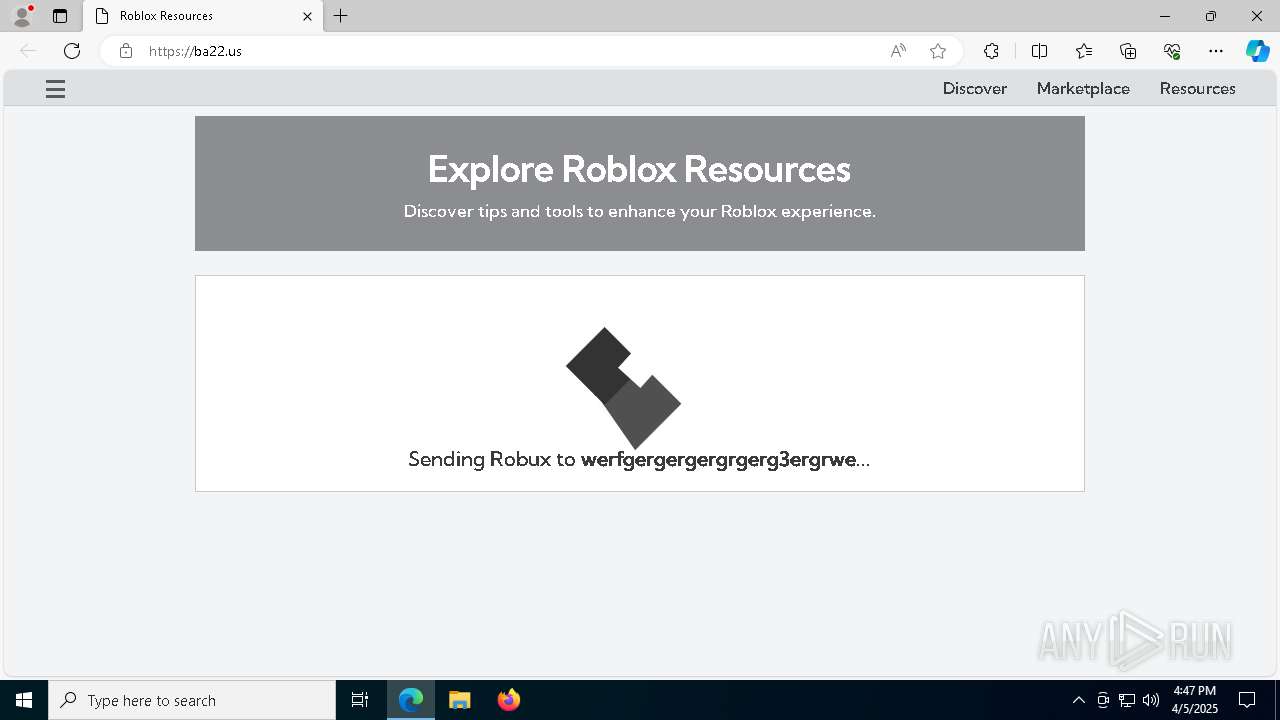
Task: Click the browser Back arrow
Action: 28,51
